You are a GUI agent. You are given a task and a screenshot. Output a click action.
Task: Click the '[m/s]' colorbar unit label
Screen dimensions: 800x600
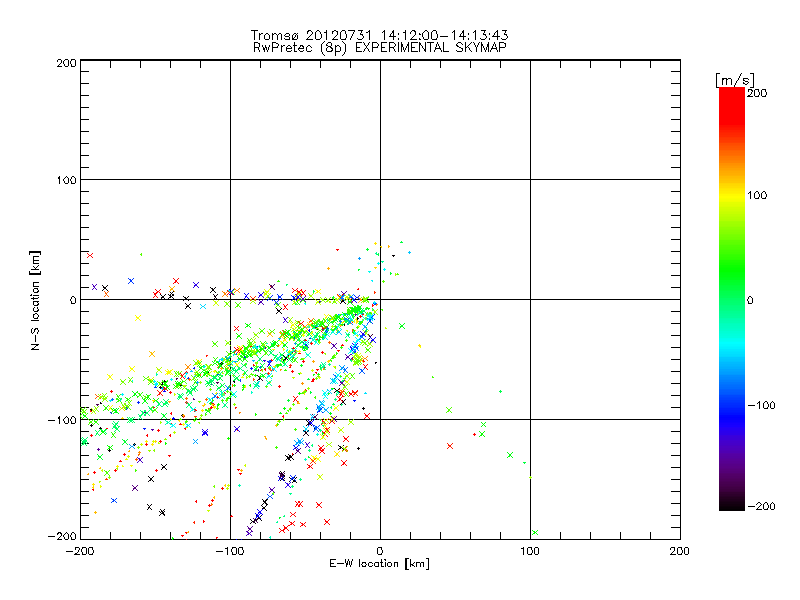(735, 80)
